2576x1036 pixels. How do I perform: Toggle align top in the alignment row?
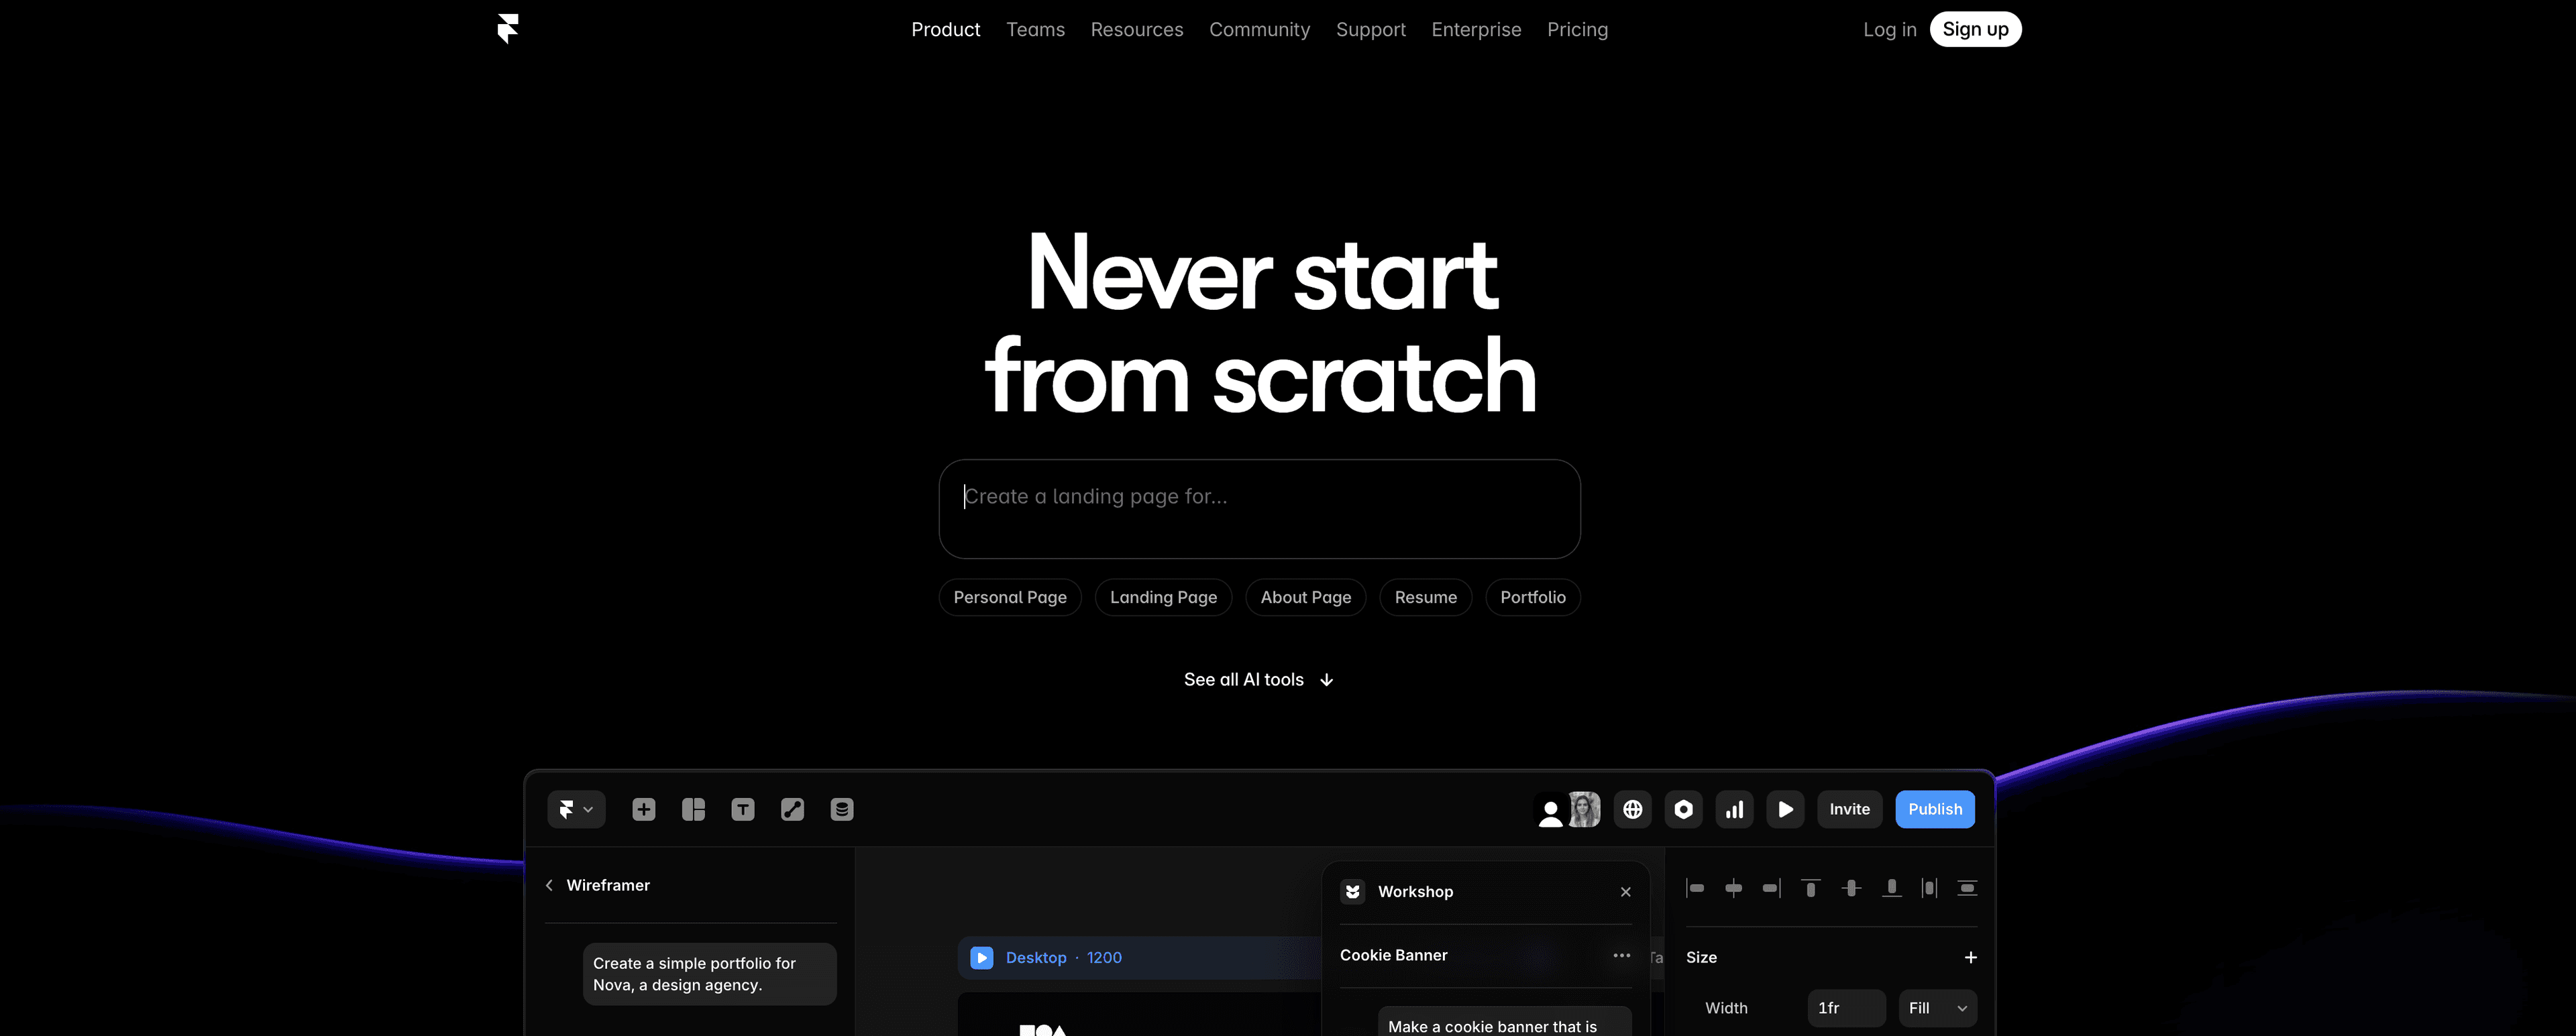click(1810, 887)
